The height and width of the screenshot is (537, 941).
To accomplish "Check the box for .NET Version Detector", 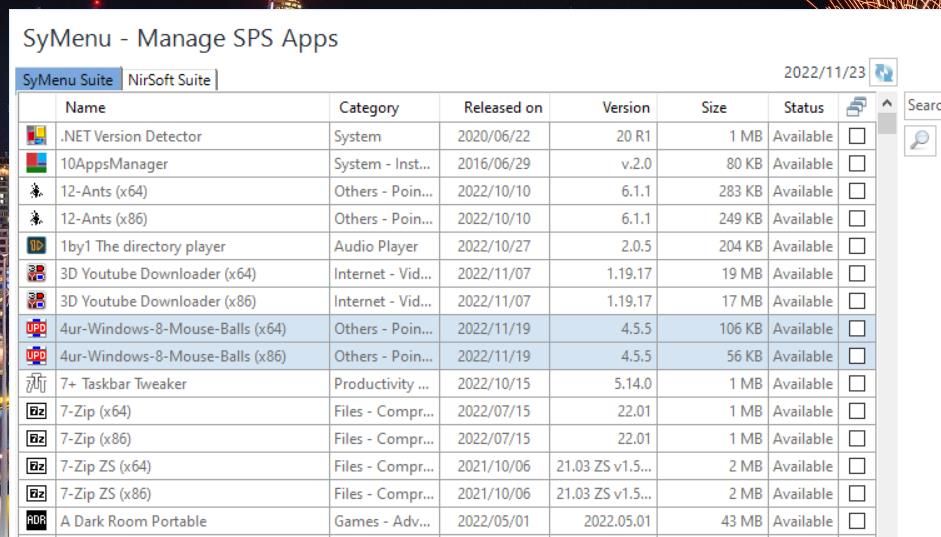I will pos(857,136).
